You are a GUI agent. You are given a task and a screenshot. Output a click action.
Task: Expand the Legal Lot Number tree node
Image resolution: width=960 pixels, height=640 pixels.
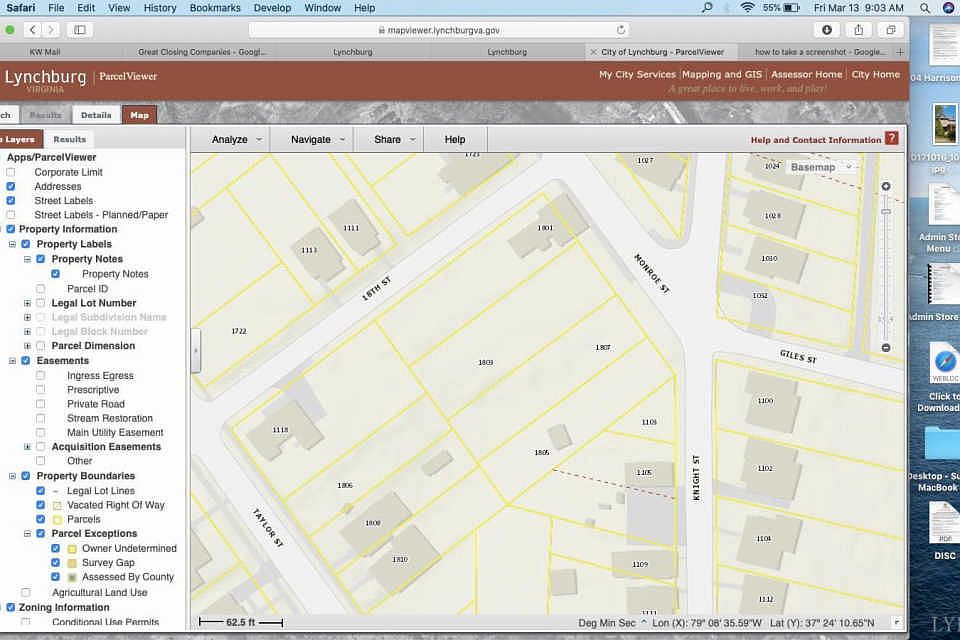click(x=27, y=303)
